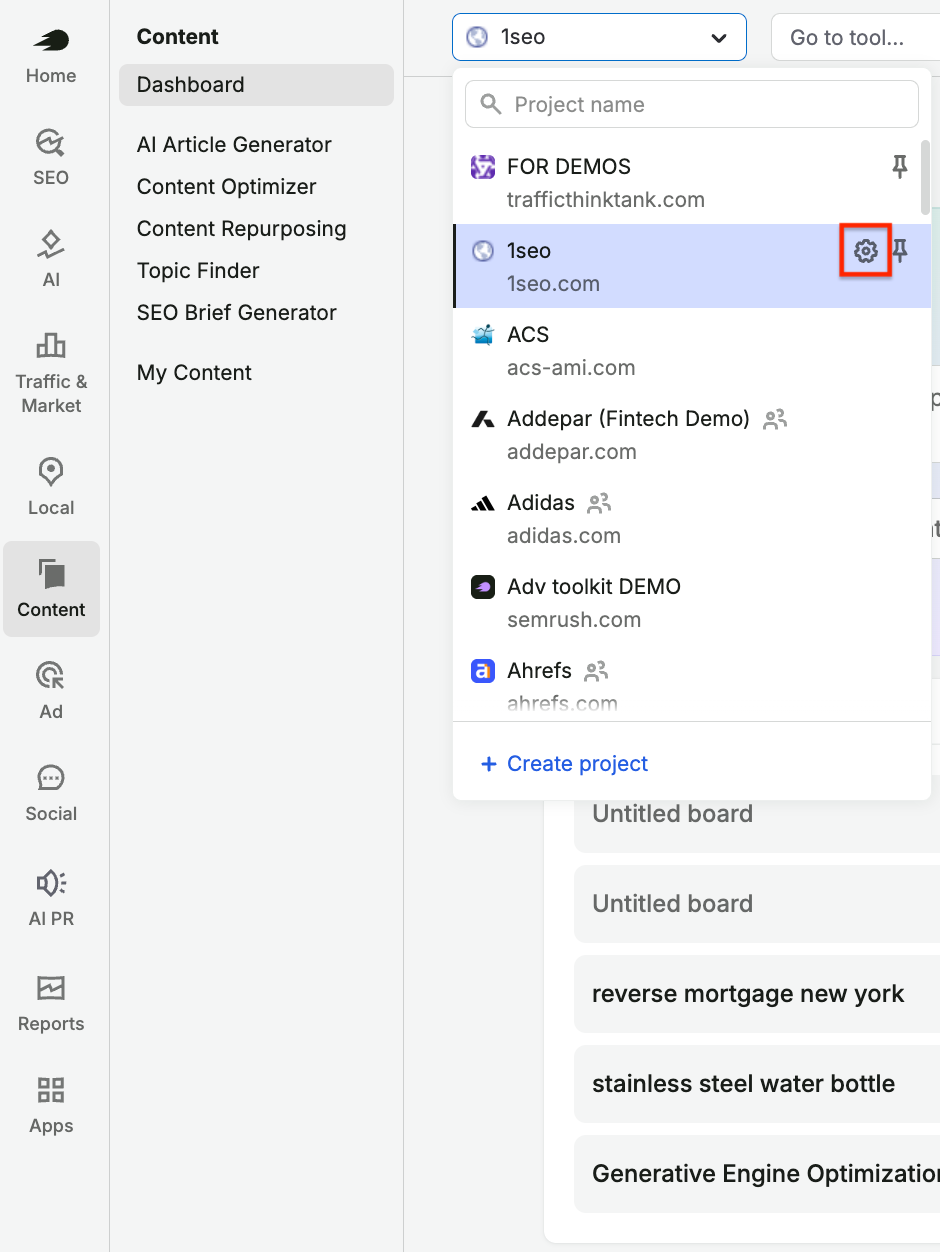The height and width of the screenshot is (1252, 940).
Task: Open My Content page
Action: (194, 373)
